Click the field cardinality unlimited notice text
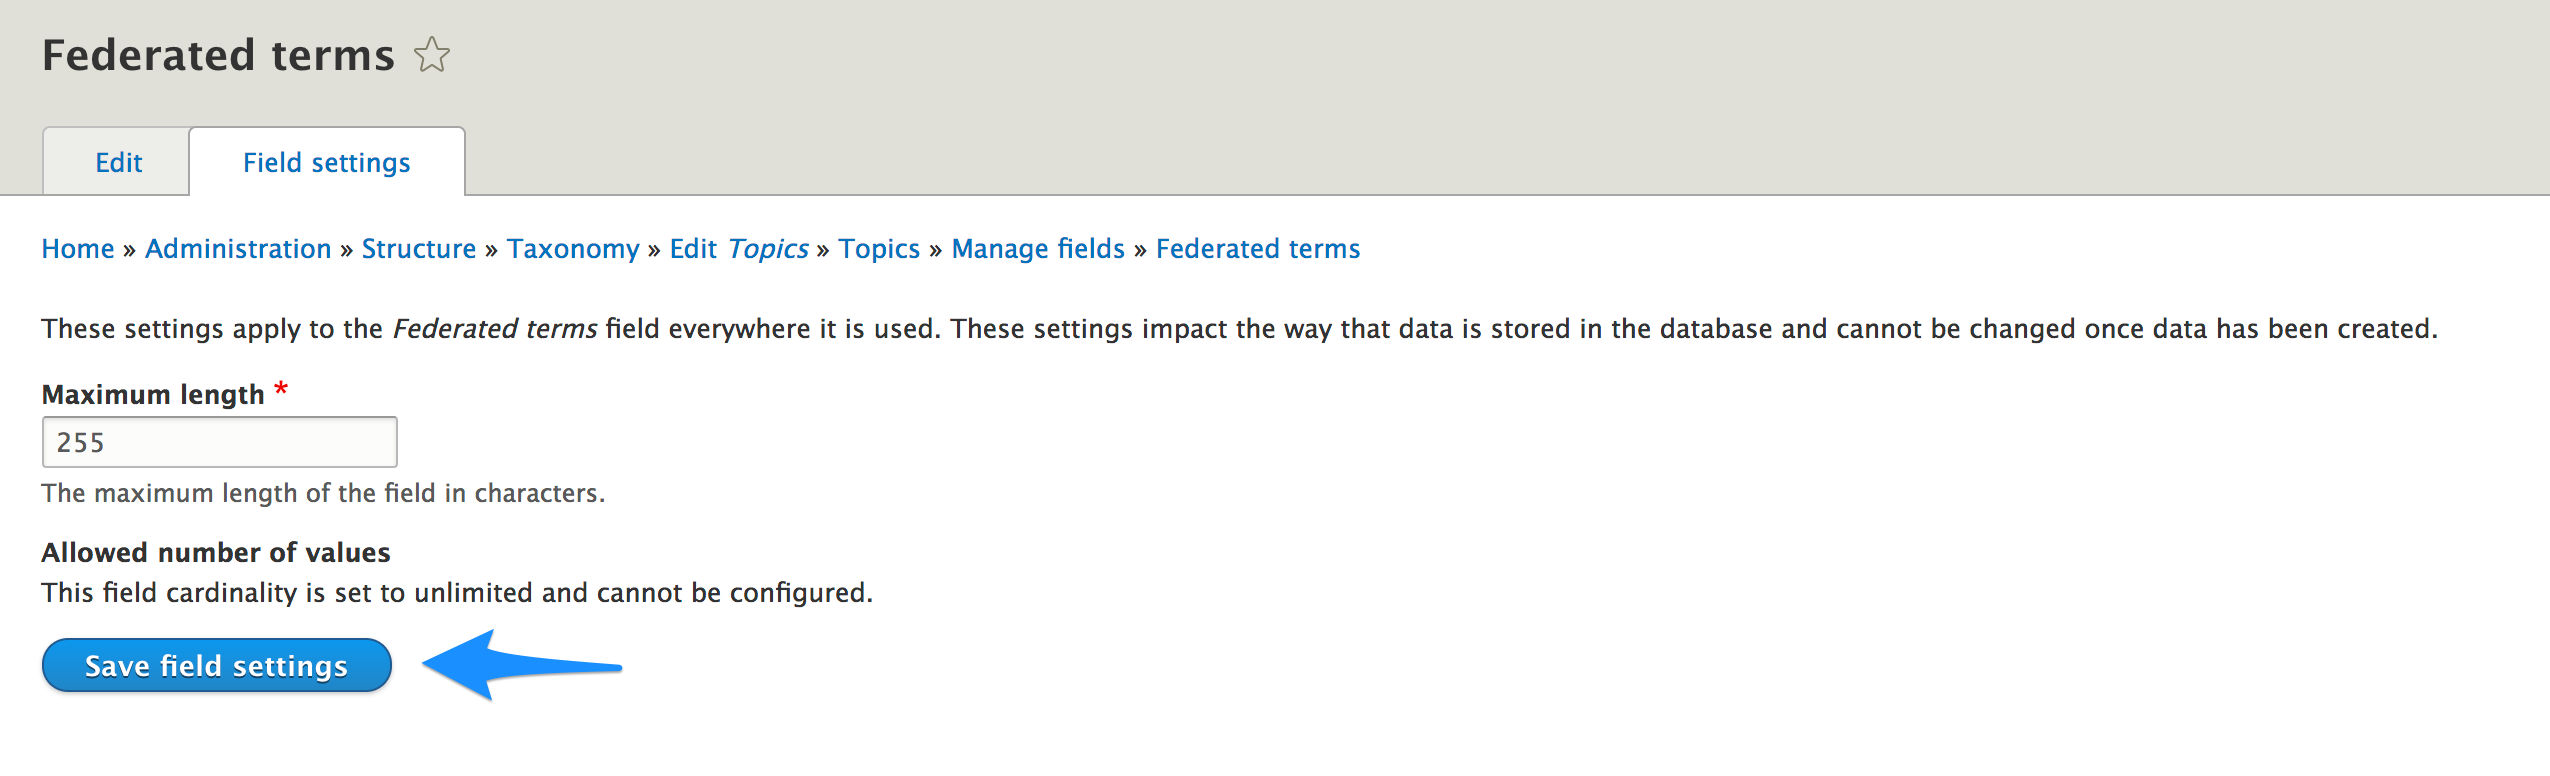 [457, 593]
